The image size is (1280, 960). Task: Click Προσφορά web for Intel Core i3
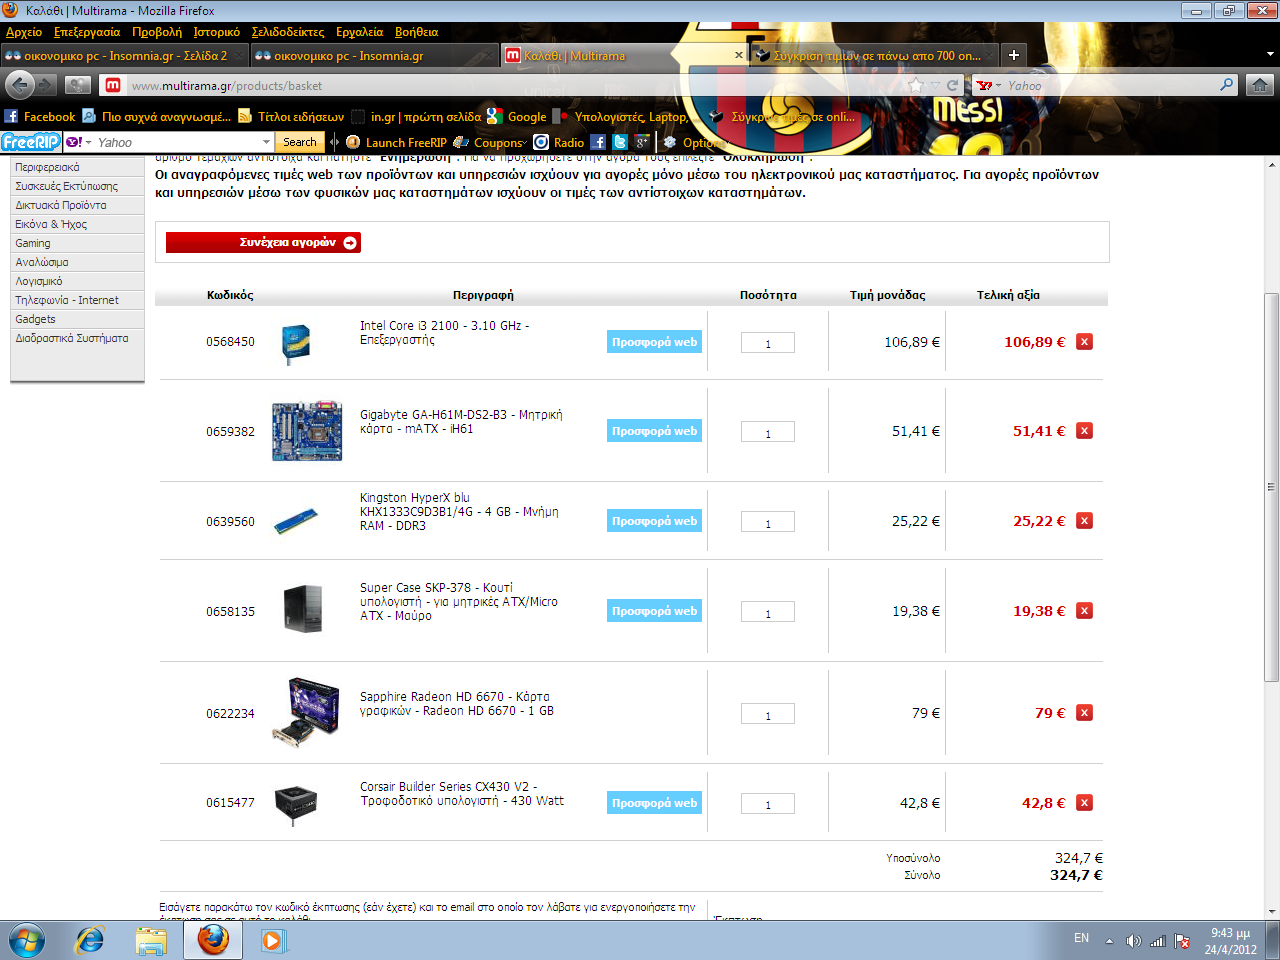point(654,342)
